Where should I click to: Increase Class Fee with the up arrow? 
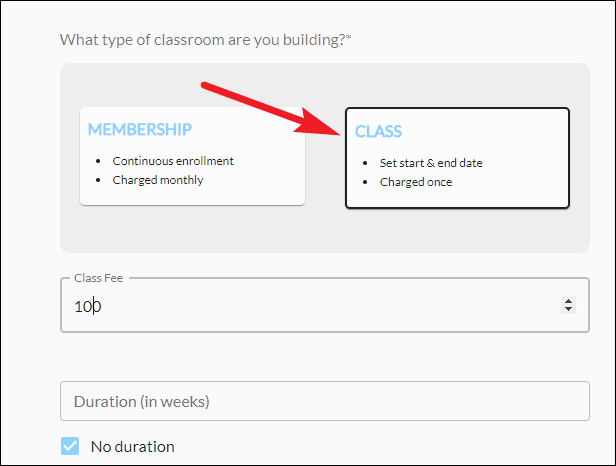568,301
